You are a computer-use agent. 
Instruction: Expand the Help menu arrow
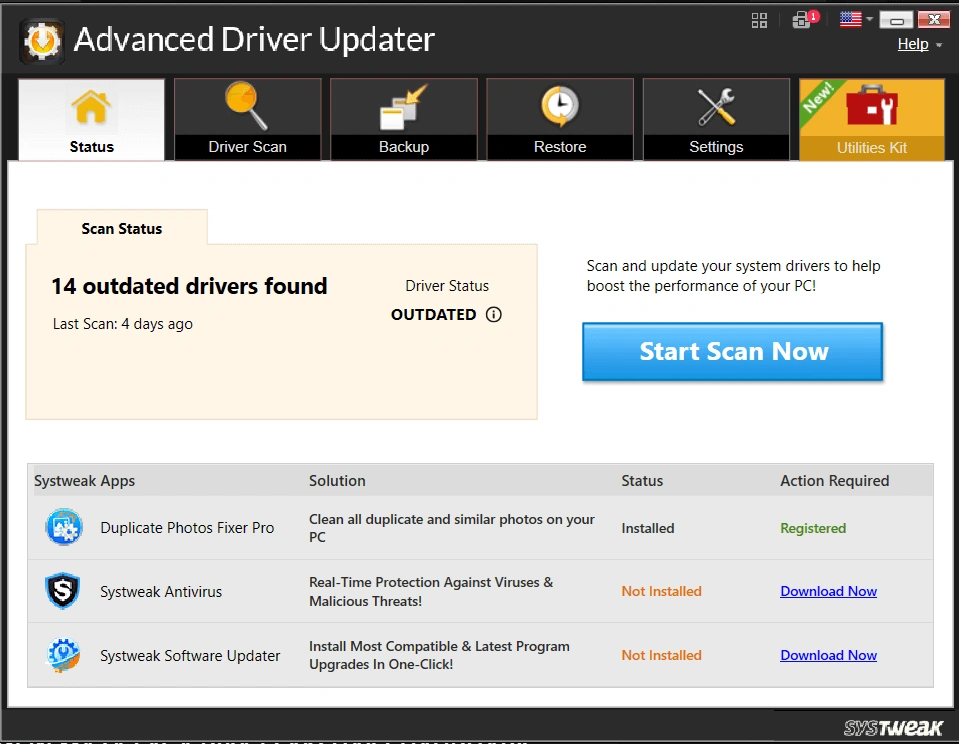tap(938, 45)
